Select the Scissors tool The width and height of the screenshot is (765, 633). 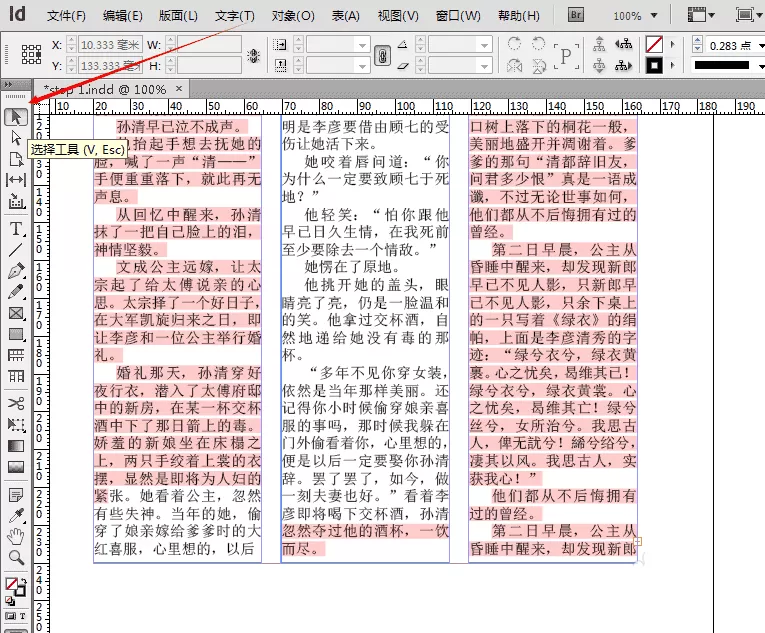[x=16, y=403]
